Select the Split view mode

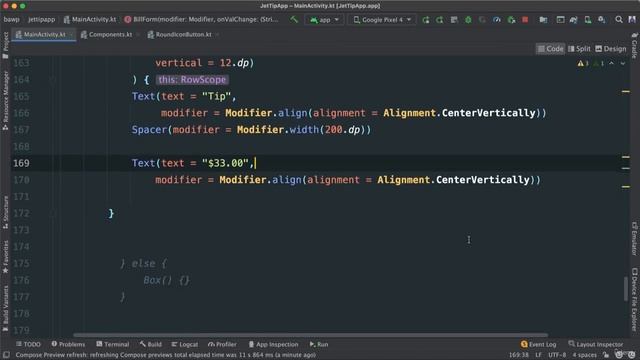[x=579, y=49]
